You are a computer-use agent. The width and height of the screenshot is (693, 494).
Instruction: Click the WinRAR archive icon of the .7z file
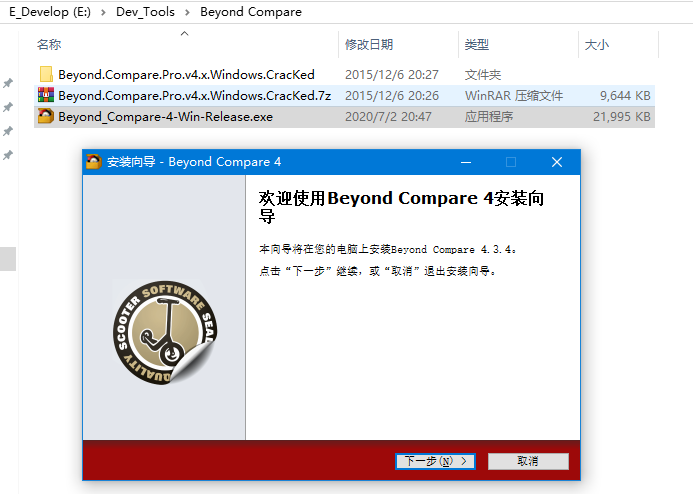[x=46, y=95]
